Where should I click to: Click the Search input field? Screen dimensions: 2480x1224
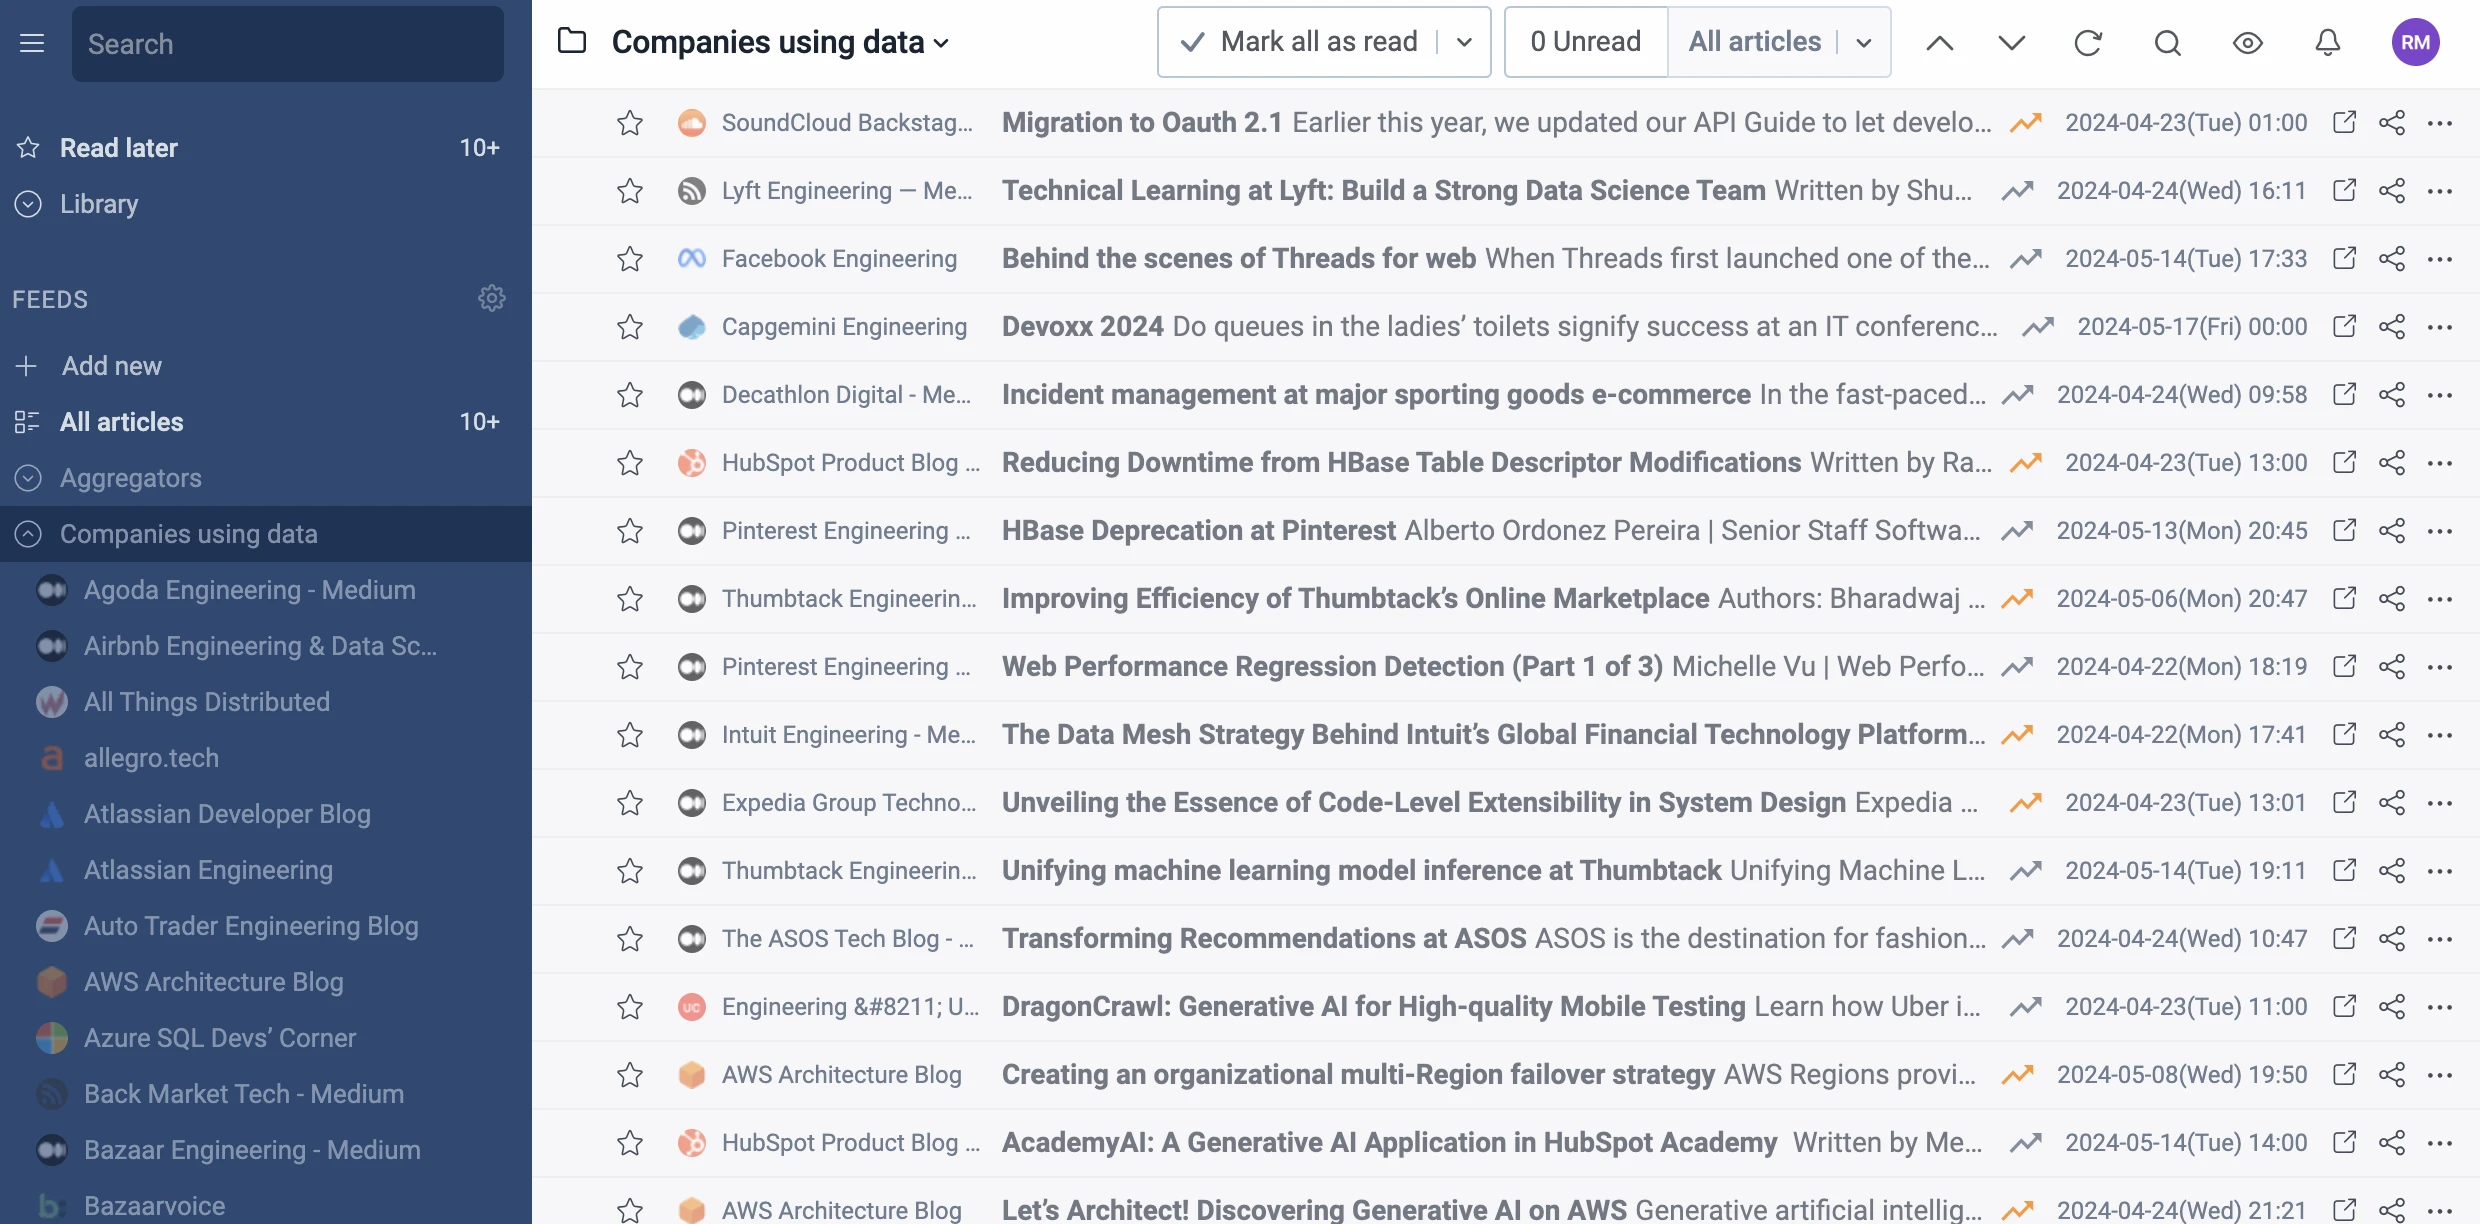288,44
